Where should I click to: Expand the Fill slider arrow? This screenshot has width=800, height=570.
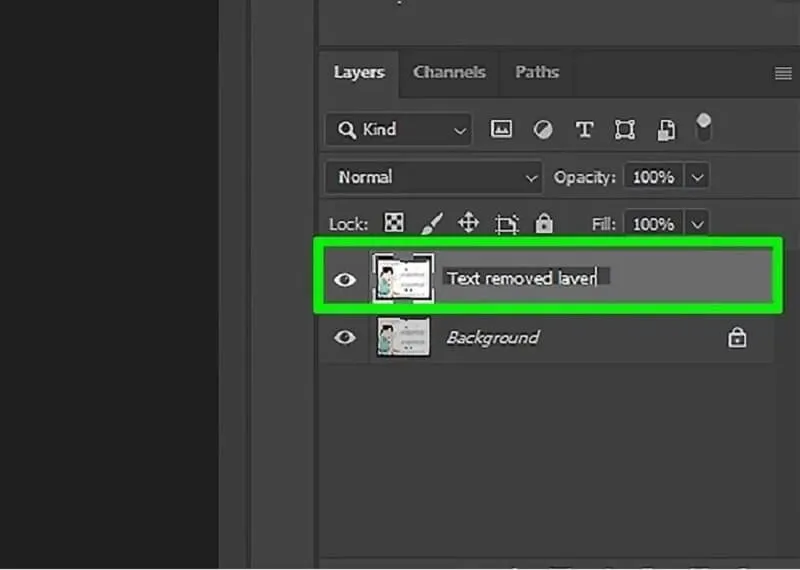(698, 224)
